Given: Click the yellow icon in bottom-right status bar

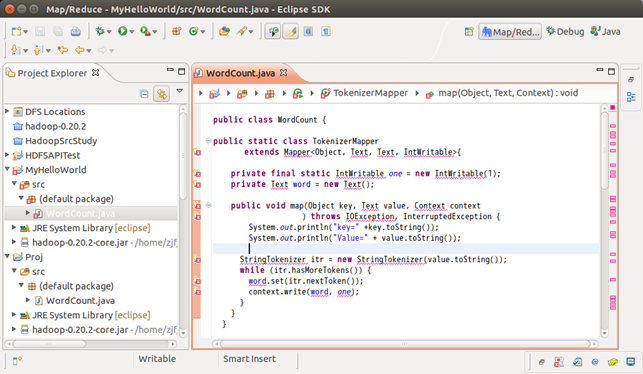Looking at the screenshot, I should click(613, 362).
